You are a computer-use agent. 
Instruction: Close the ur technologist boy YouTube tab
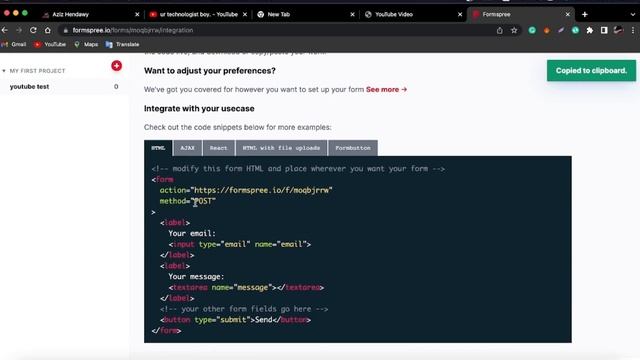click(245, 14)
